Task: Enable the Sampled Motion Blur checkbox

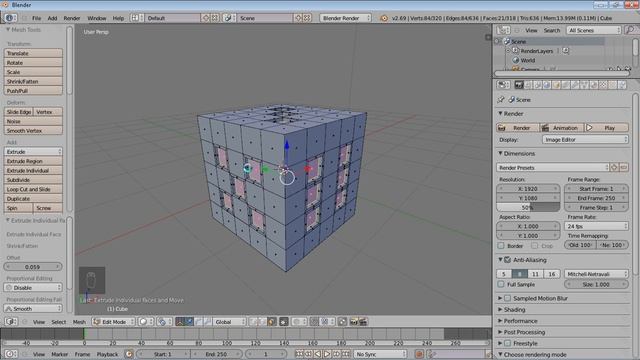Action: coord(507,298)
